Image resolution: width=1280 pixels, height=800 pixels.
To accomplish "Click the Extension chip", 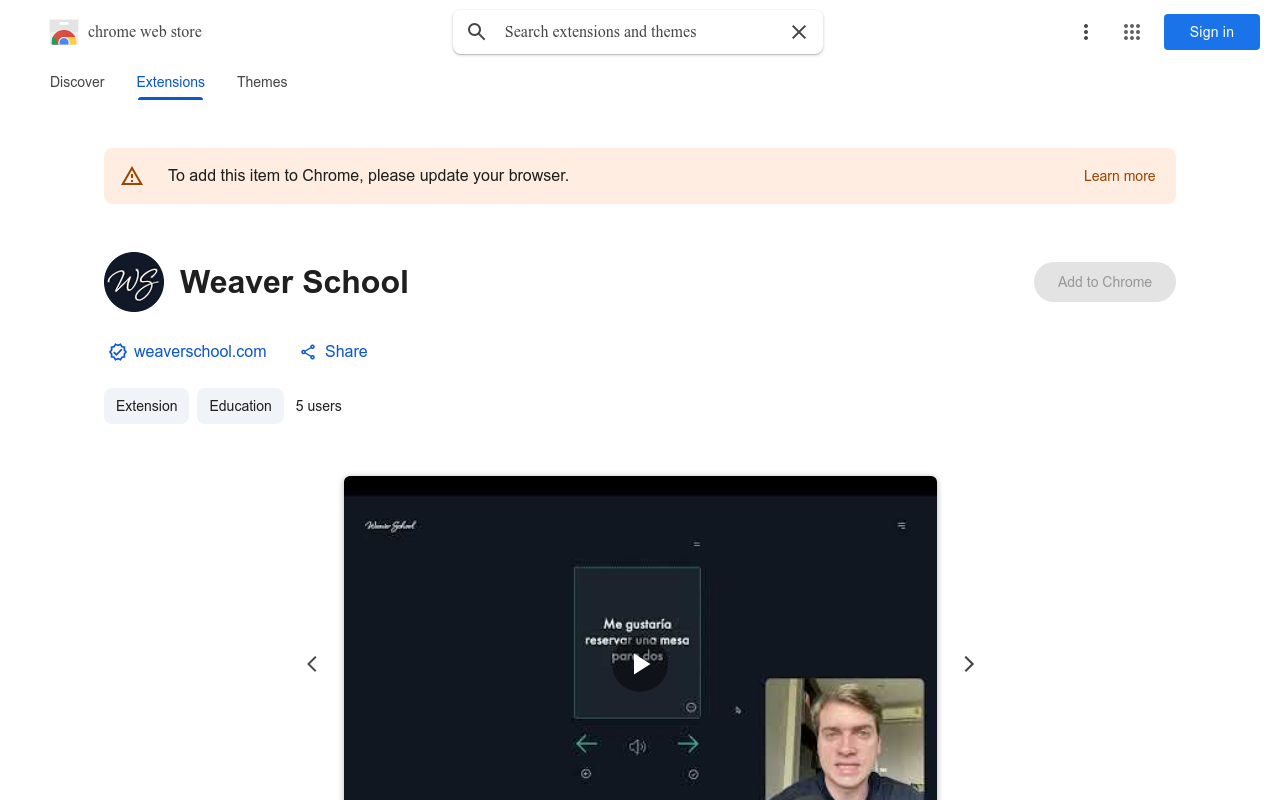I will click(146, 406).
